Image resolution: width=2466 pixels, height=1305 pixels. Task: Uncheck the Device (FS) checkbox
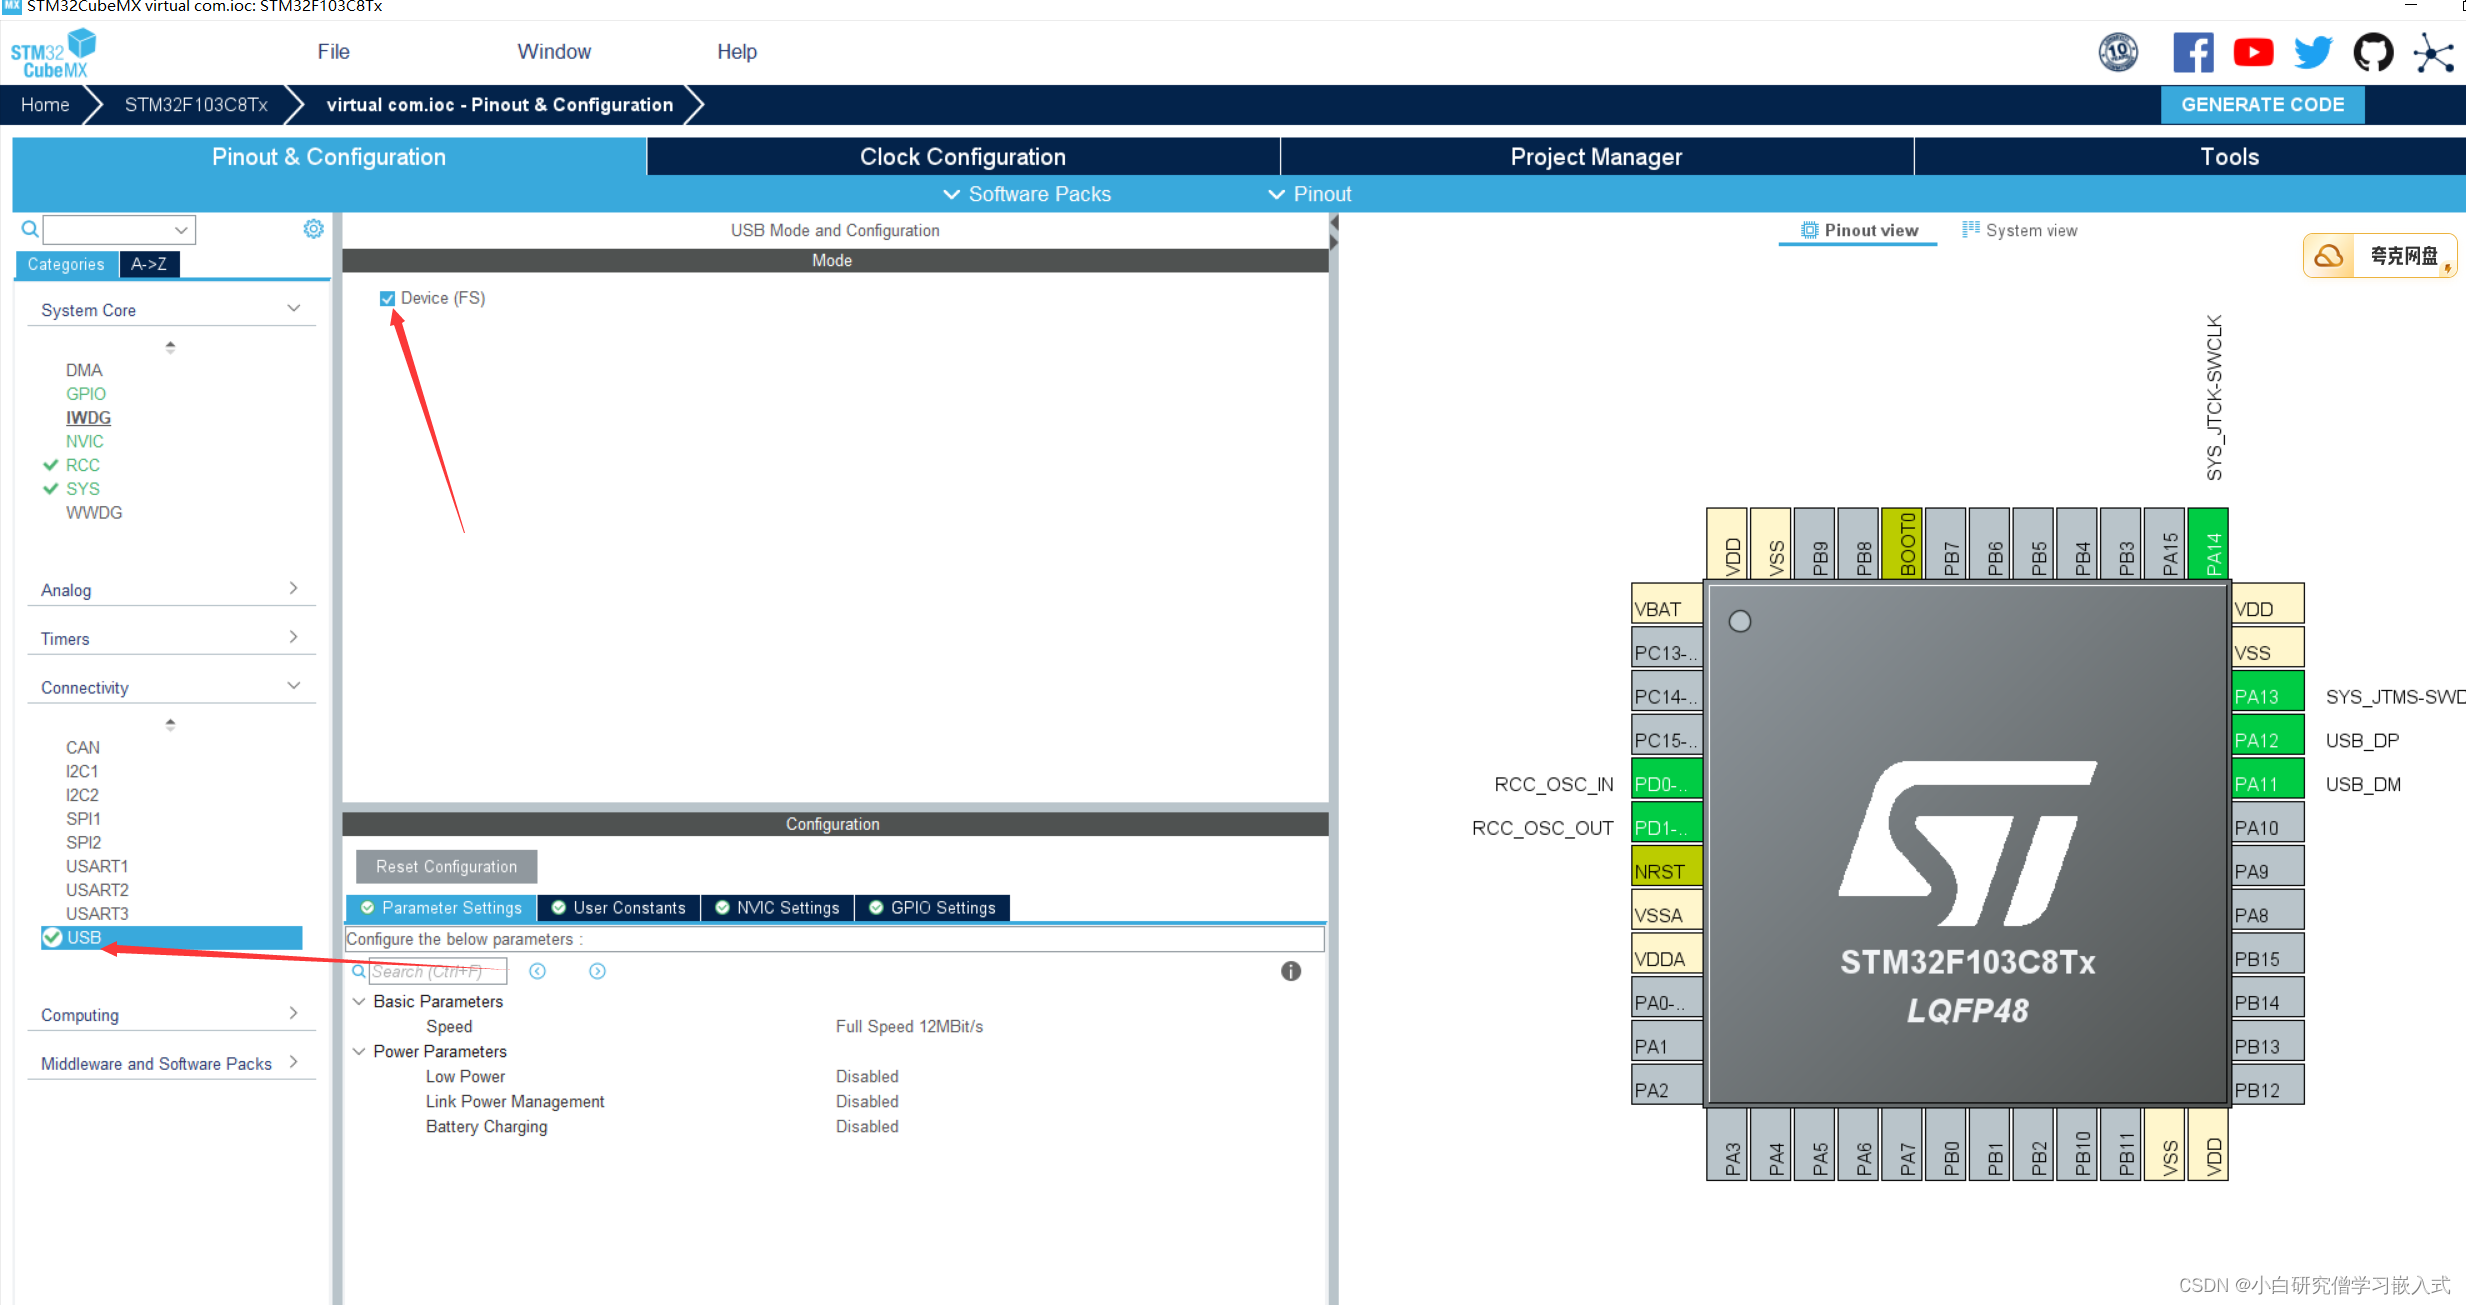click(388, 298)
